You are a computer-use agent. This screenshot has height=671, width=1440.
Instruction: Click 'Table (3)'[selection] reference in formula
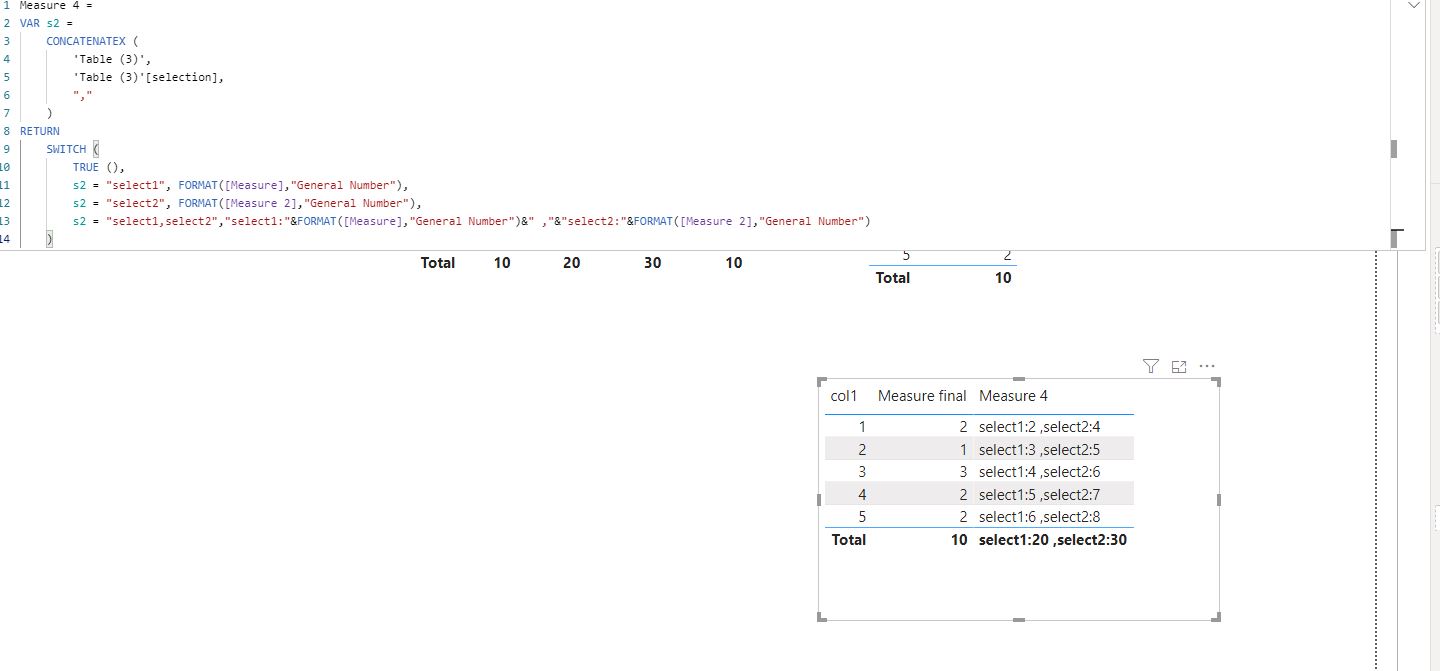point(149,77)
